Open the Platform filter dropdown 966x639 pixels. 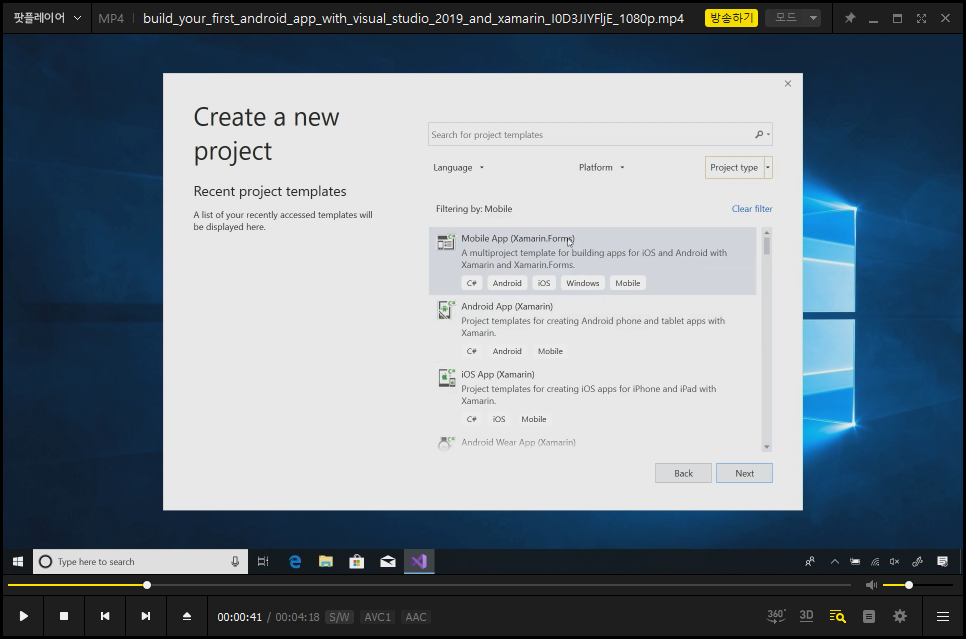601,168
